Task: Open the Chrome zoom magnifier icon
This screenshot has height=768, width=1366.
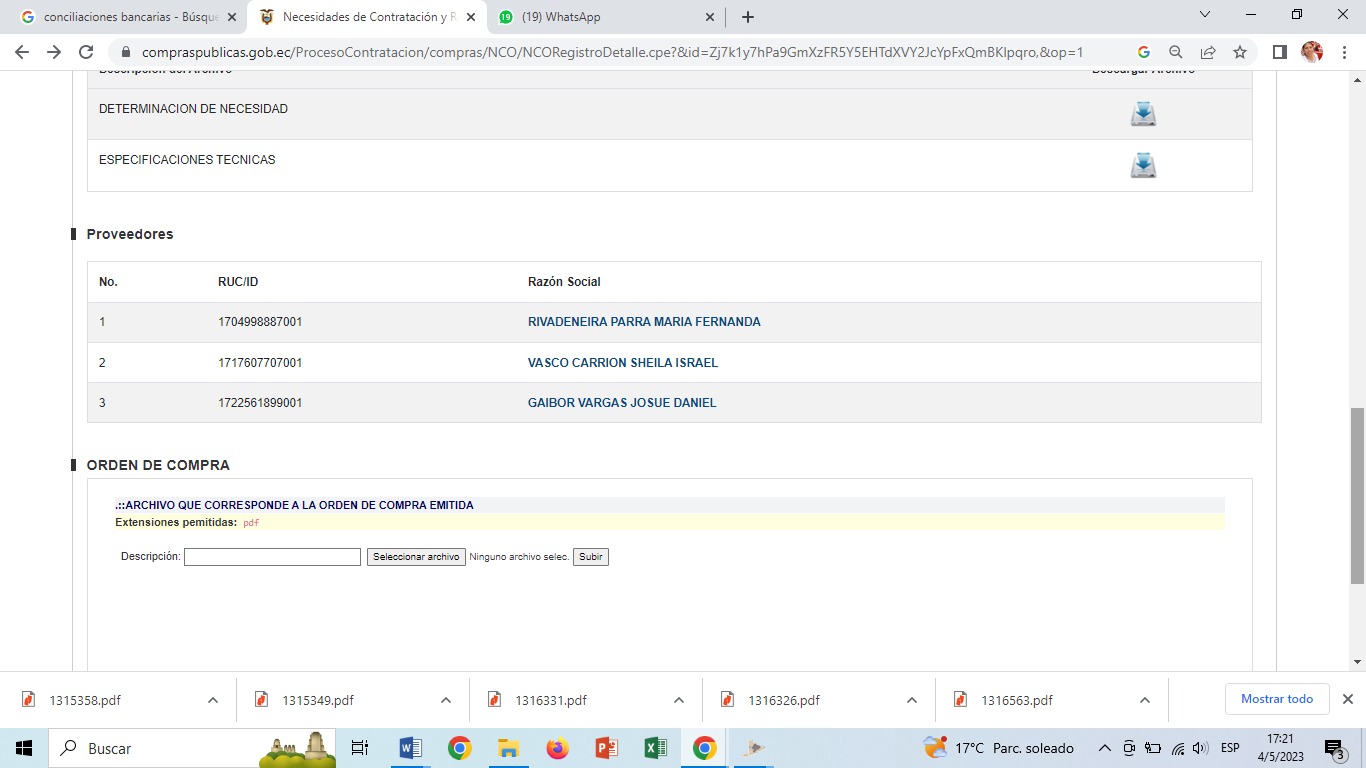Action: point(1176,52)
